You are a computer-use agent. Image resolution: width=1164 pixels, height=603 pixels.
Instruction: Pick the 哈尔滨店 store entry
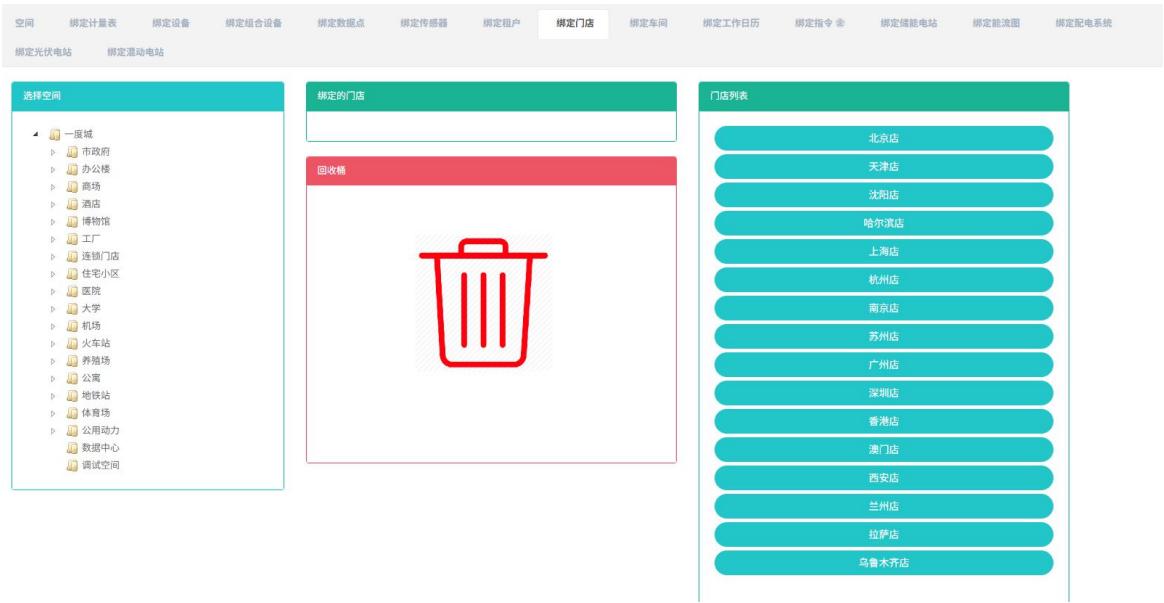click(x=883, y=223)
